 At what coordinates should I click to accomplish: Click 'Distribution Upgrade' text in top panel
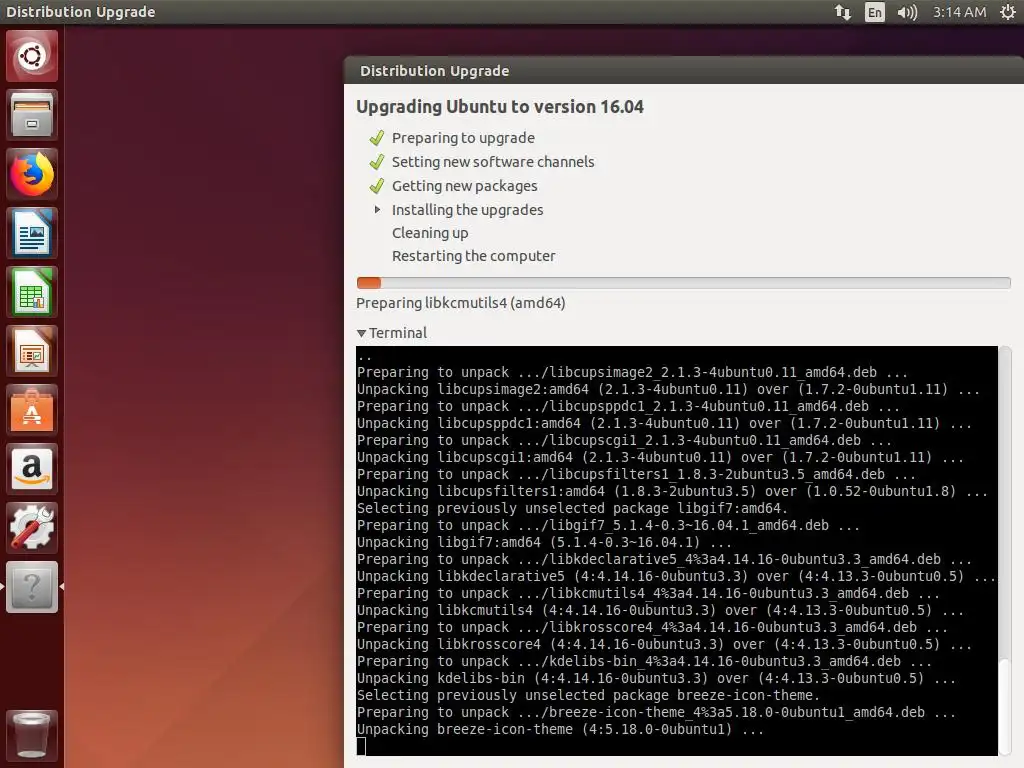pyautogui.click(x=81, y=12)
